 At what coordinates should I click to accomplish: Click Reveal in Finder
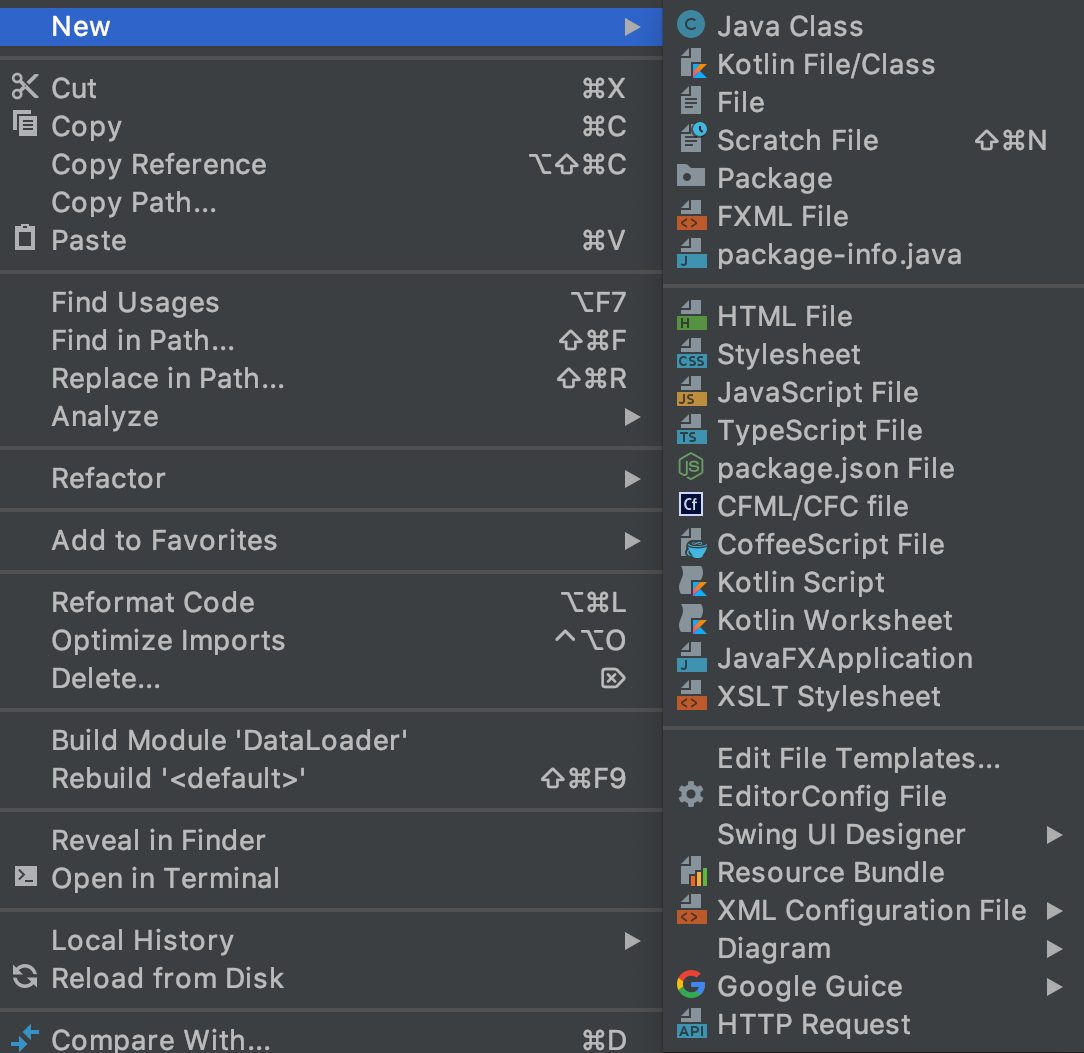158,840
